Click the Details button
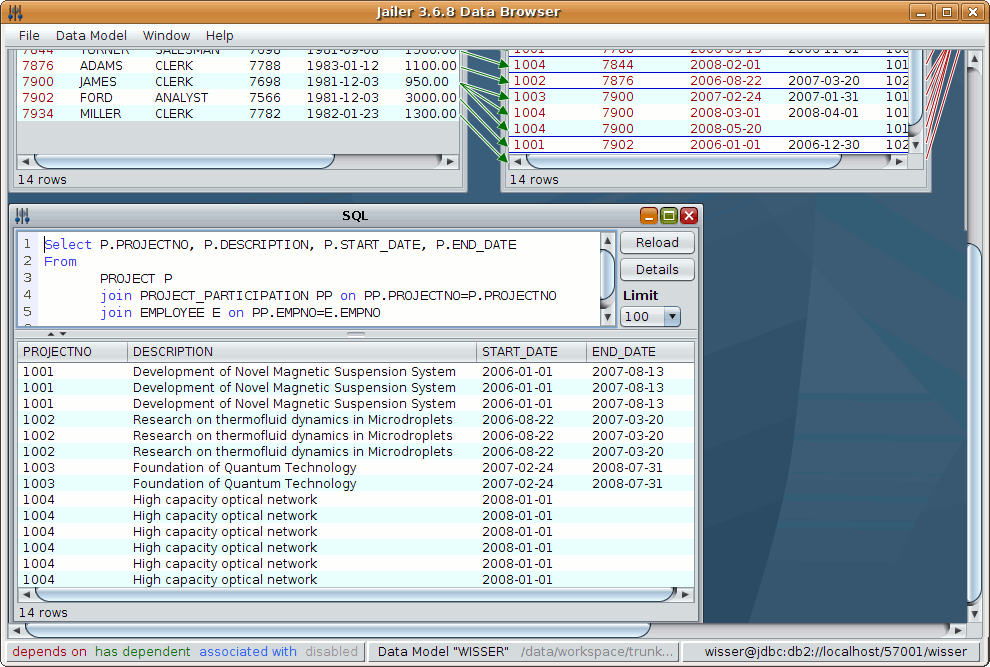This screenshot has height=667, width=990. (657, 270)
